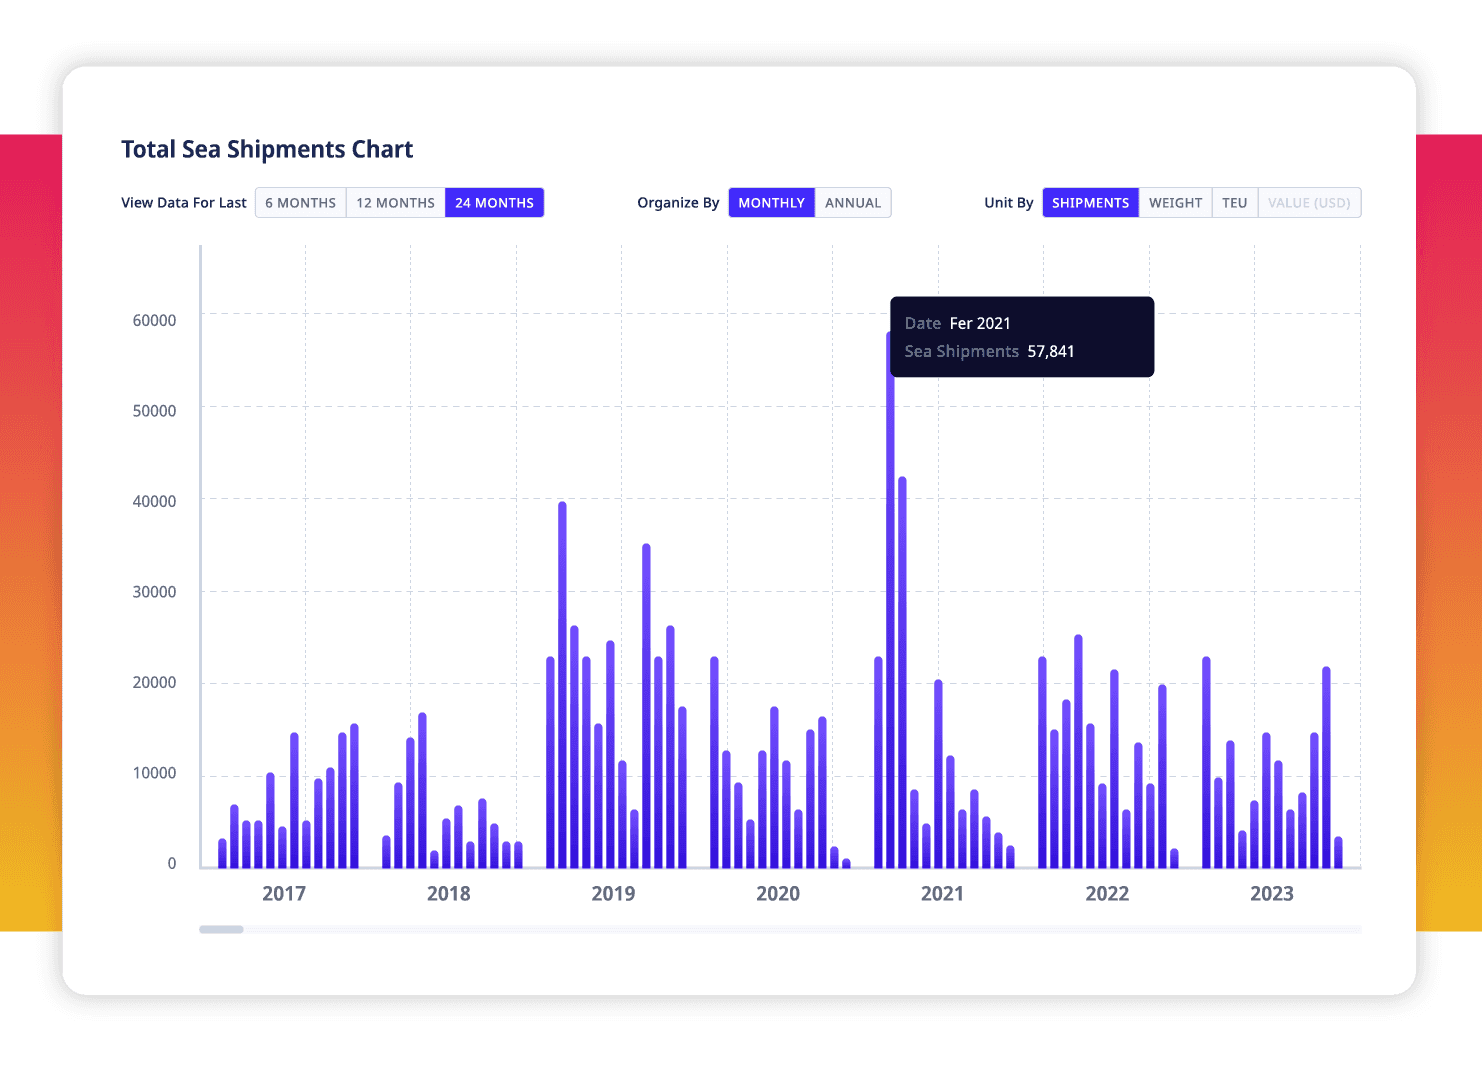Screen dimensions: 1482x1066
Task: Click the 30000 y-axis label
Action: click(154, 592)
